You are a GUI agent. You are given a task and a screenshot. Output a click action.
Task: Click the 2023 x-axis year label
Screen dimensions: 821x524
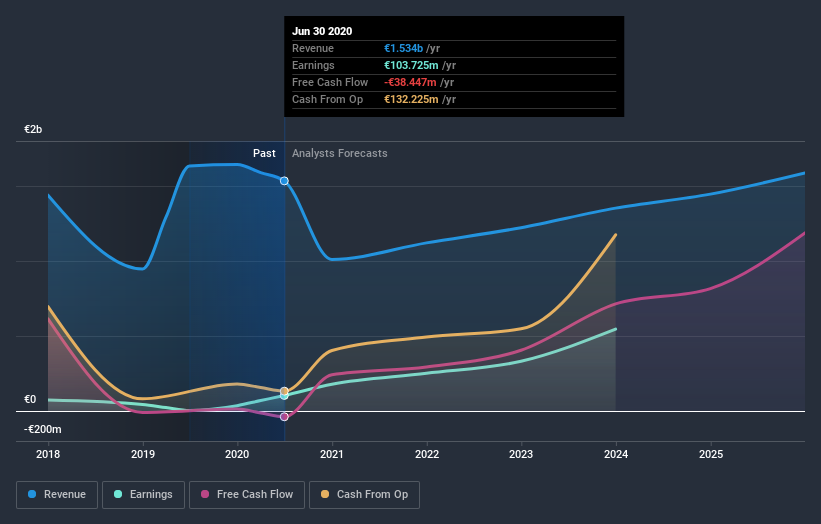[521, 454]
